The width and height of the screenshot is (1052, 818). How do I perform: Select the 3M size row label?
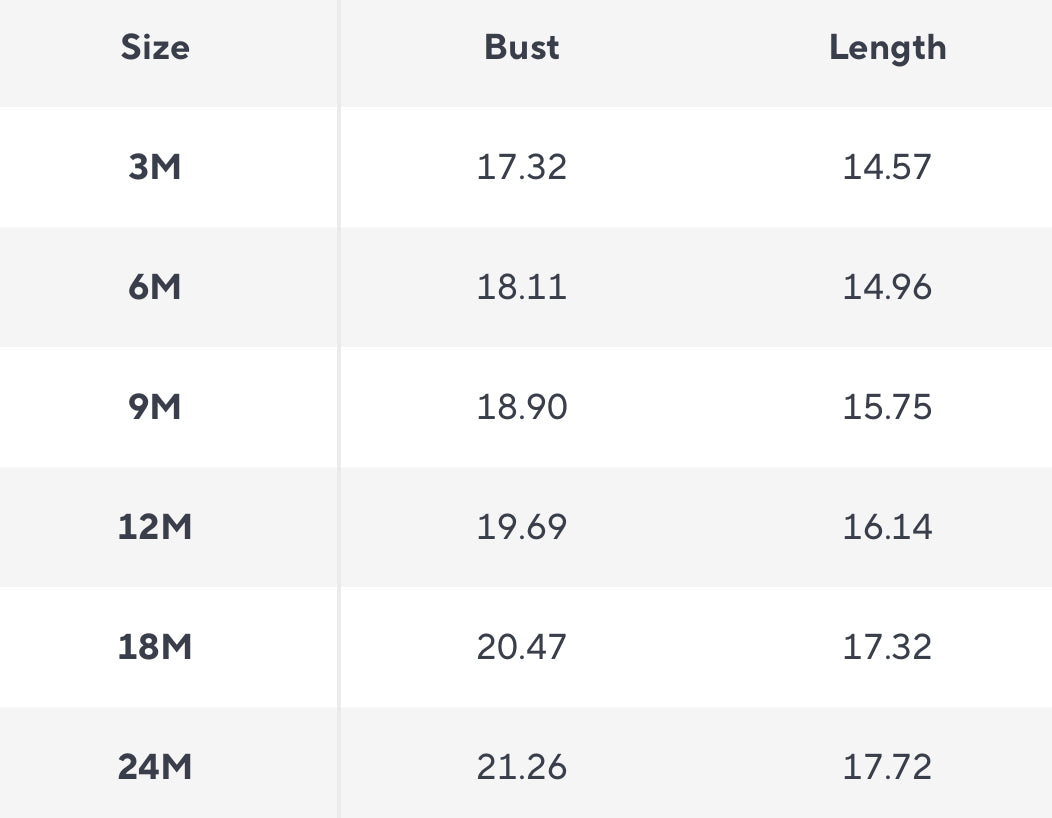tap(155, 167)
